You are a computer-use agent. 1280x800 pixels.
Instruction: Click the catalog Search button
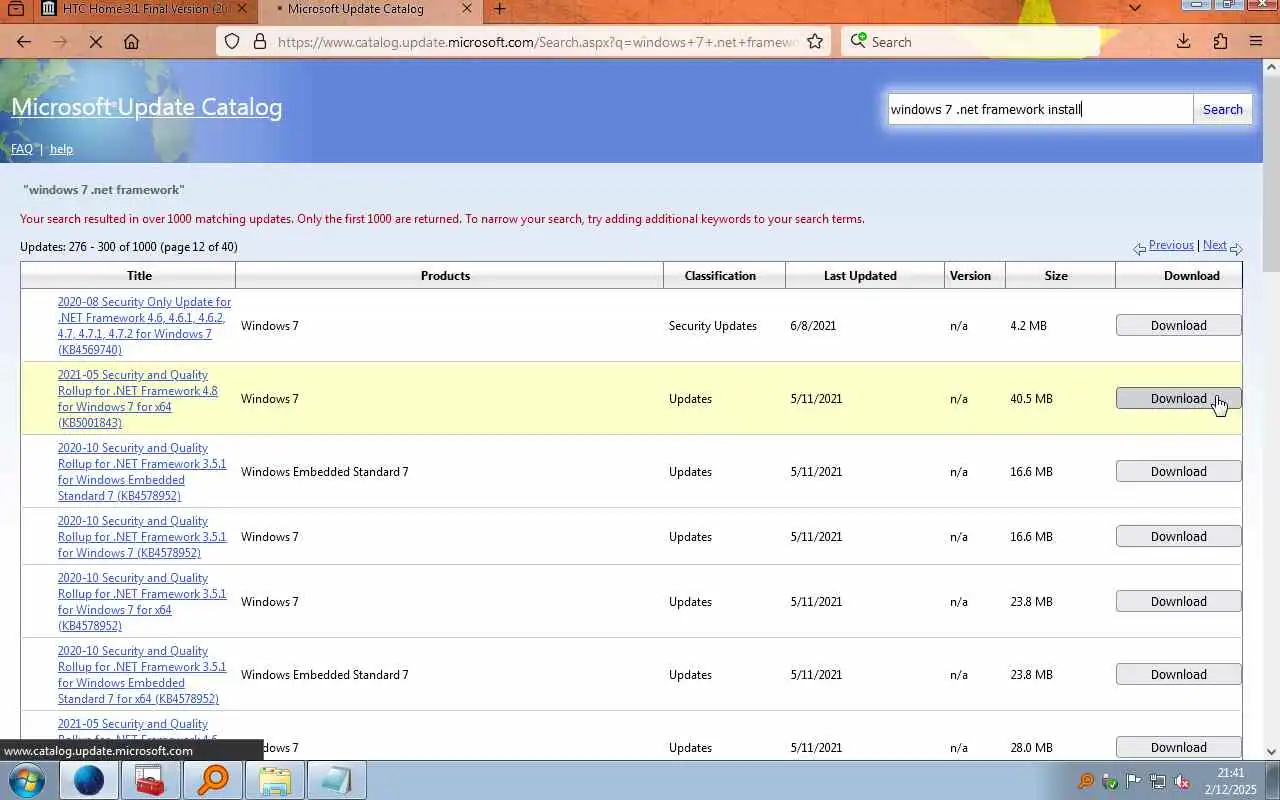pyautogui.click(x=1222, y=109)
